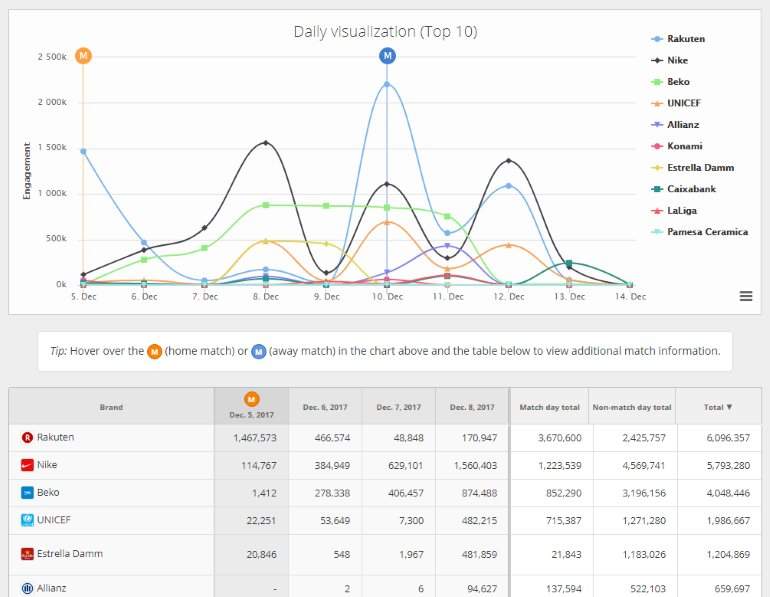The width and height of the screenshot is (770, 597).
Task: Click Caixabank data point on 13. Dec
Action: coord(569,264)
